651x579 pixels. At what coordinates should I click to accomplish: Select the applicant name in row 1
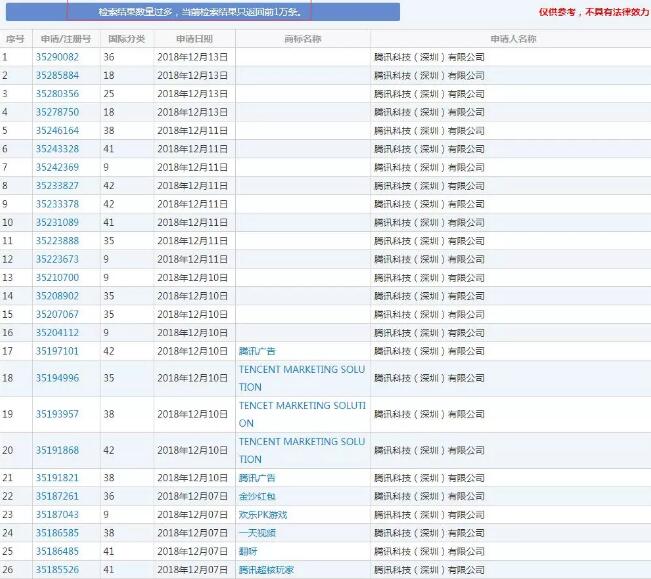coord(429,57)
